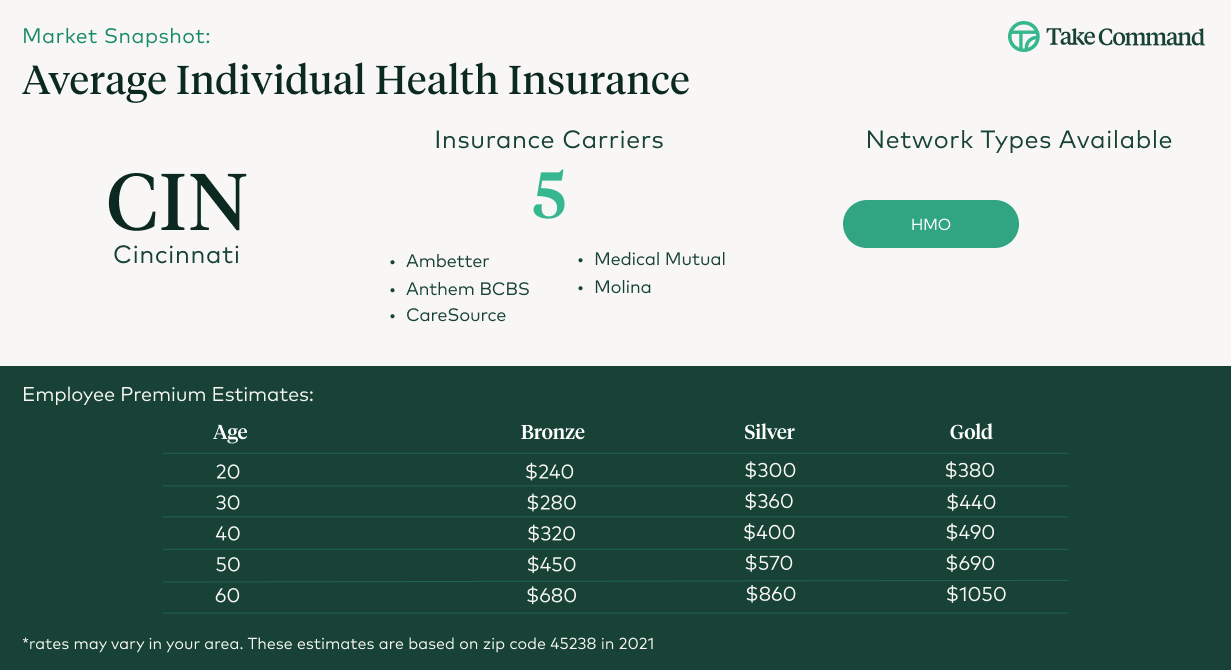This screenshot has width=1231, height=670.
Task: Click the Gold $1050 premium value
Action: click(975, 595)
